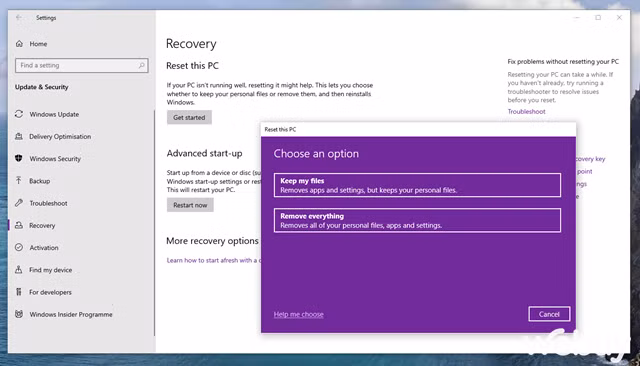The width and height of the screenshot is (640, 366).
Task: Click the Reset this PC dialog title bar
Action: coord(418,129)
